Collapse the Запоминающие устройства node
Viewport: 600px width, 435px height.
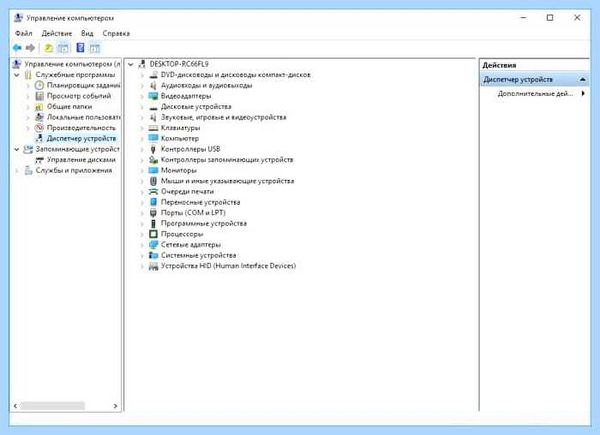tap(17, 149)
